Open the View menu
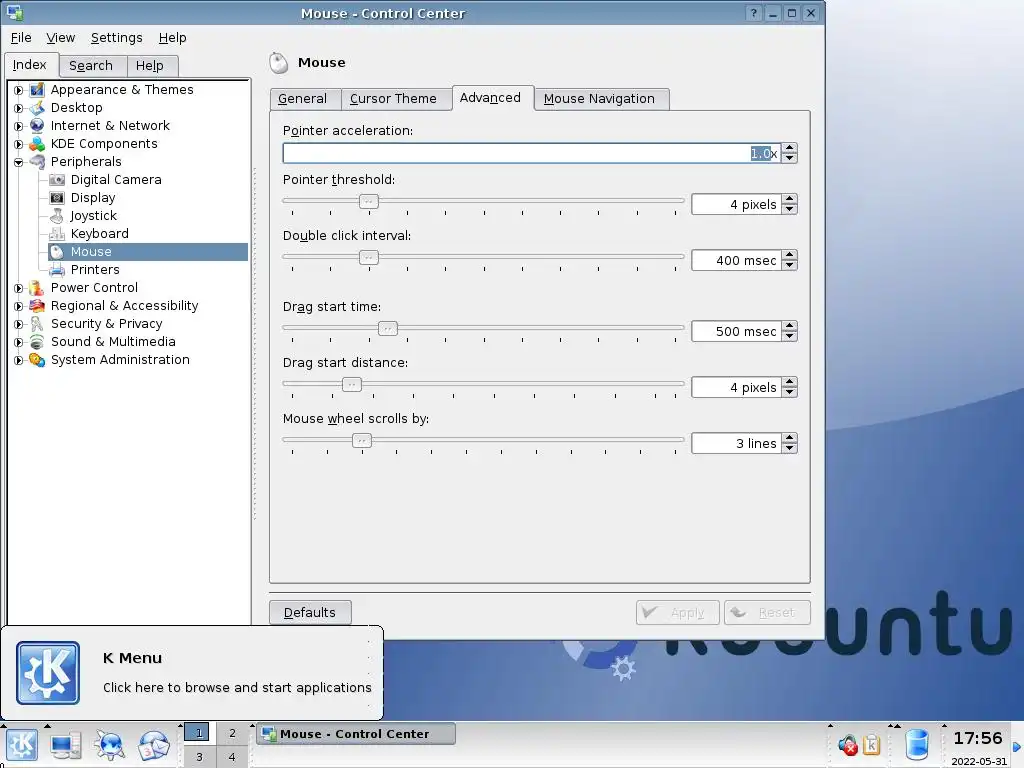This screenshot has width=1024, height=768. click(x=61, y=38)
